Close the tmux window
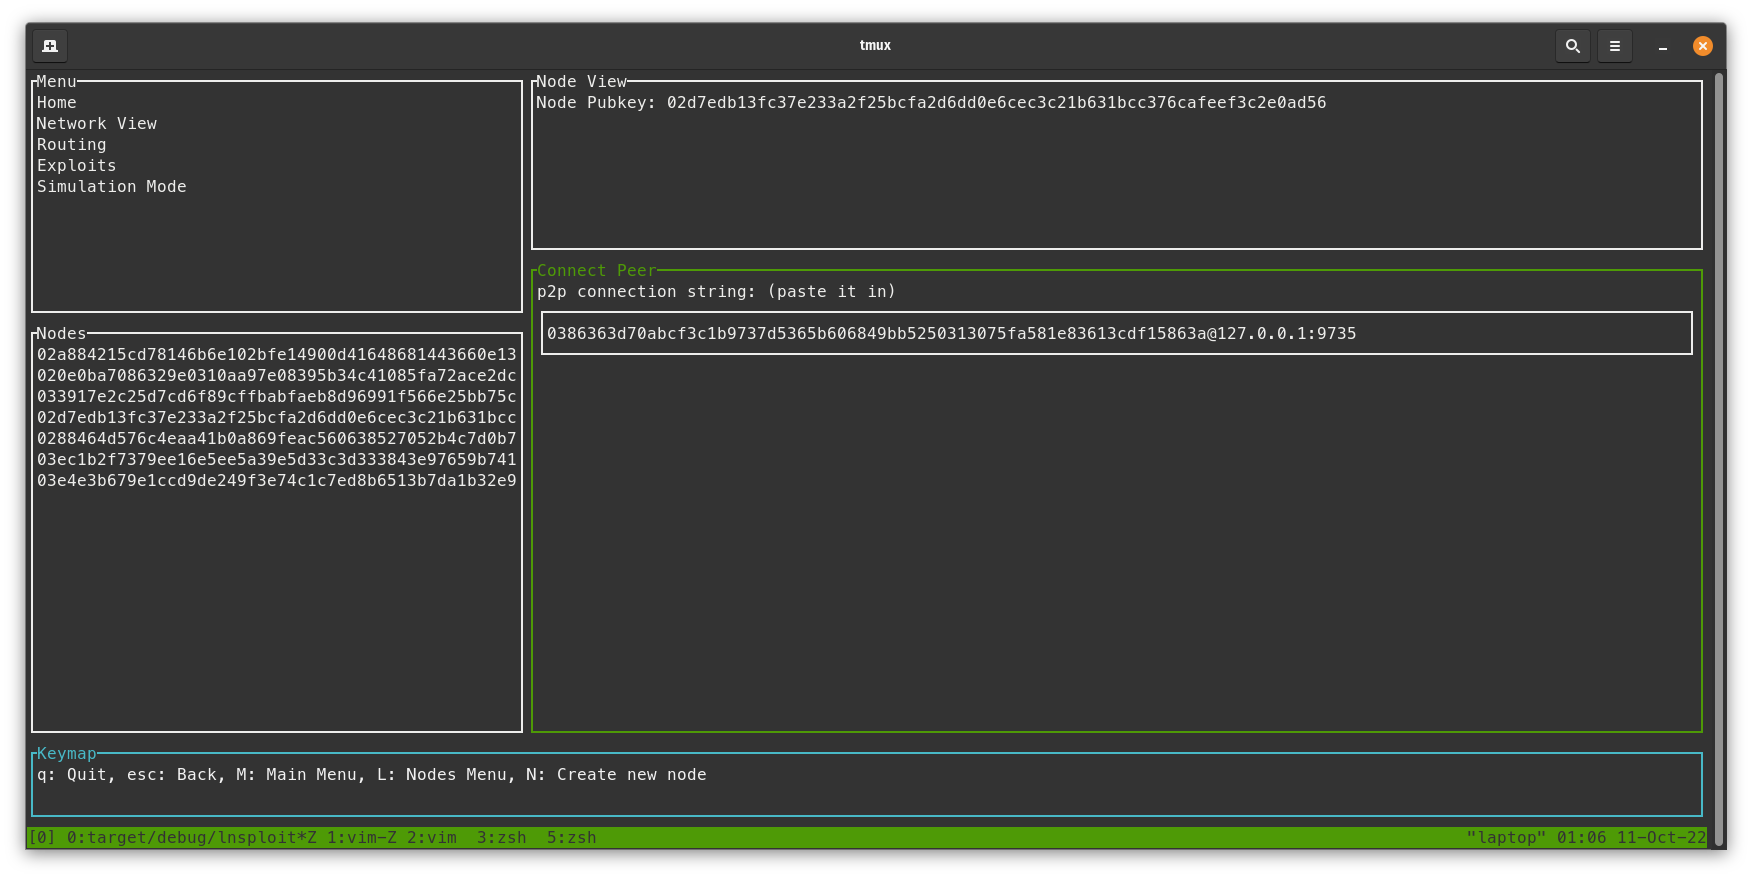The height and width of the screenshot is (878, 1752). tap(1702, 46)
